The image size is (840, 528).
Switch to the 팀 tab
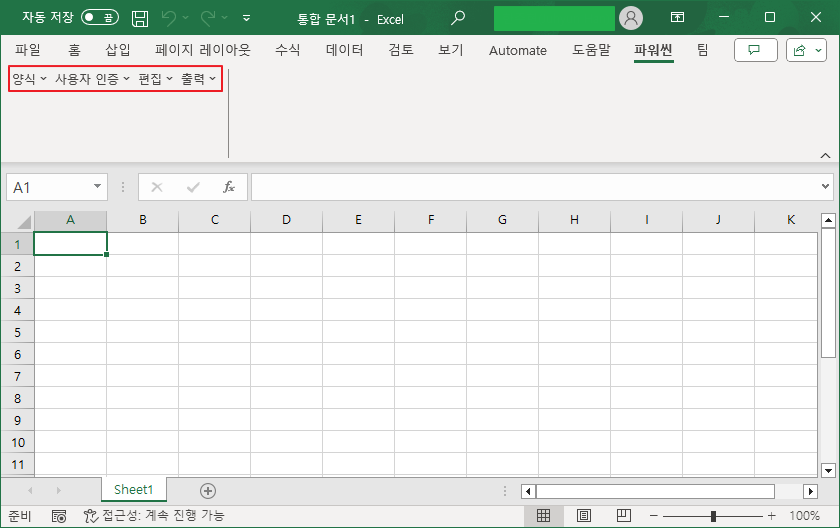(x=702, y=50)
